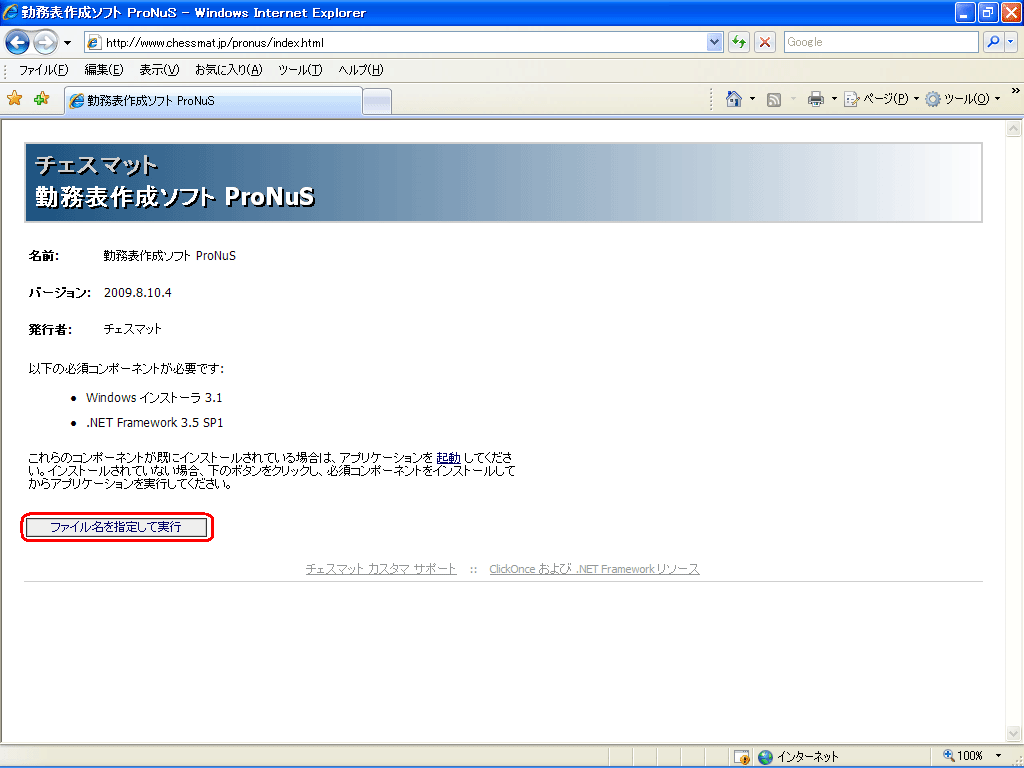
Task: Click the Home icon in command bar
Action: tap(733, 99)
